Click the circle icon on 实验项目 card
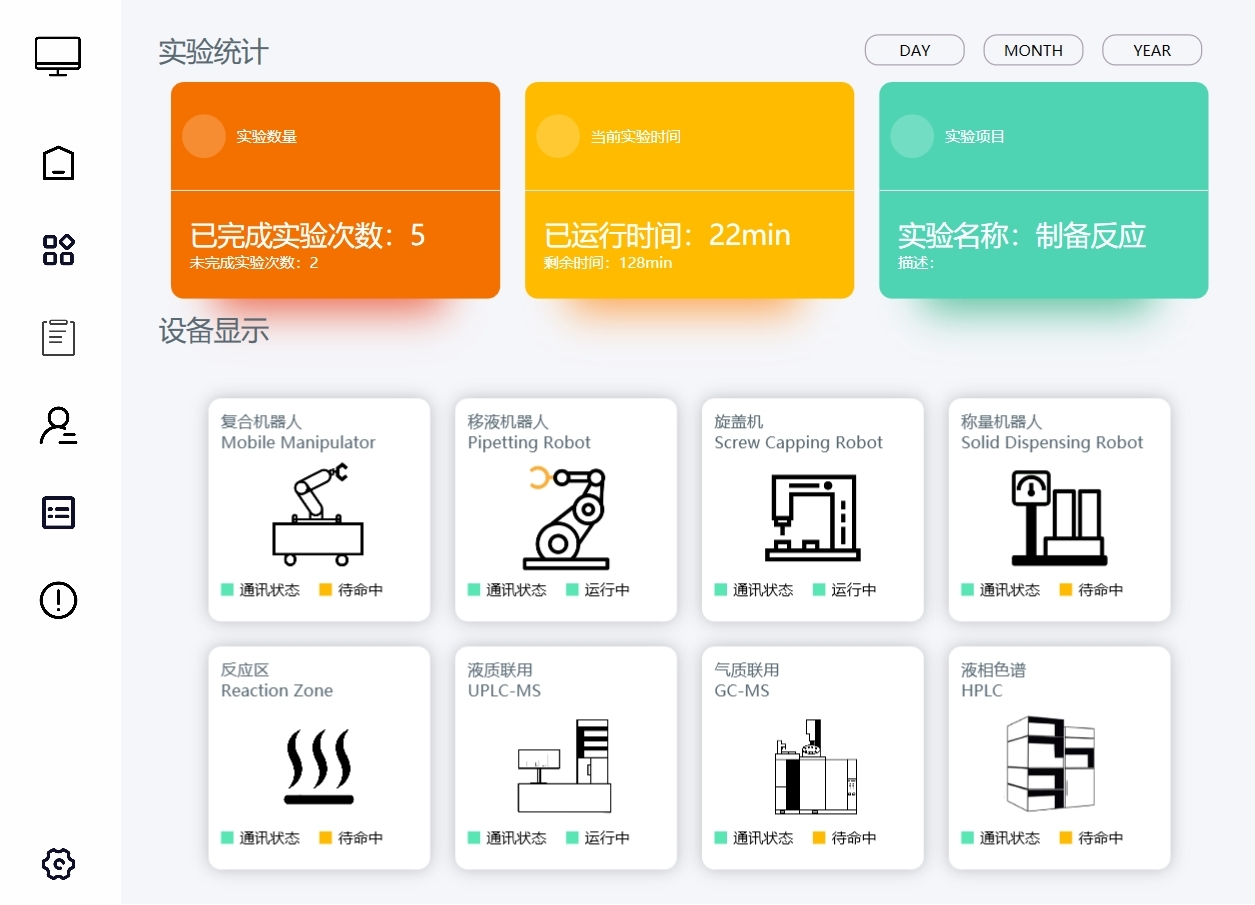Viewport: 1255px width, 905px height. tap(912, 136)
